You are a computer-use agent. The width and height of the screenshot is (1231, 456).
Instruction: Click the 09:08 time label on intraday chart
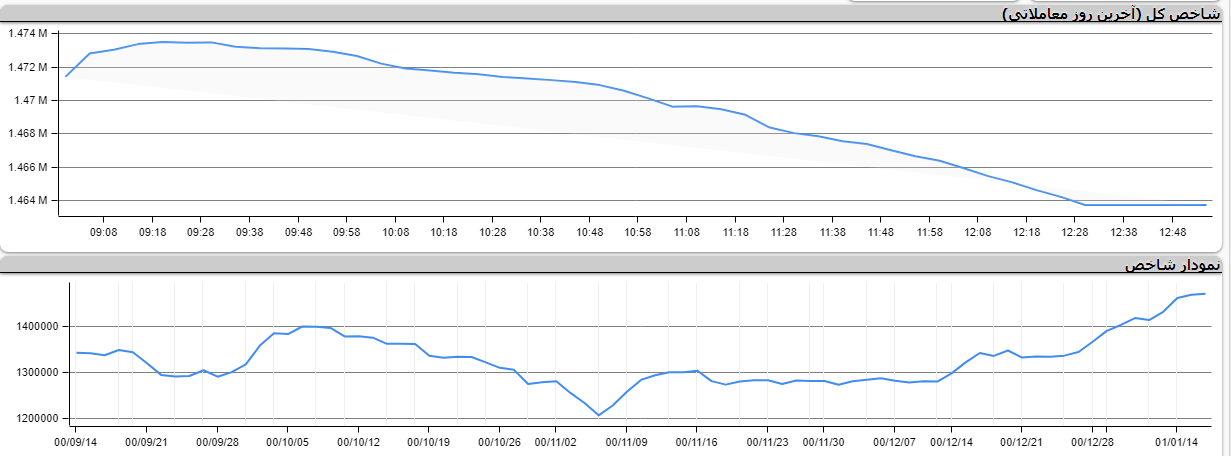point(104,232)
